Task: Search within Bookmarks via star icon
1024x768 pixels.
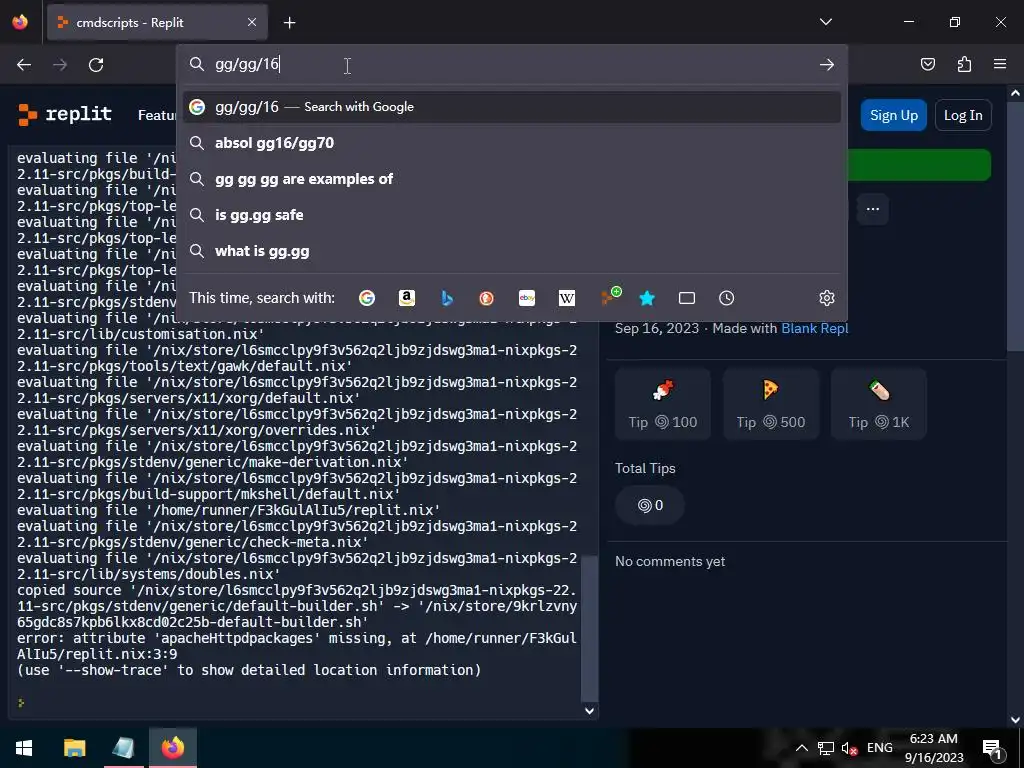Action: pyautogui.click(x=647, y=298)
